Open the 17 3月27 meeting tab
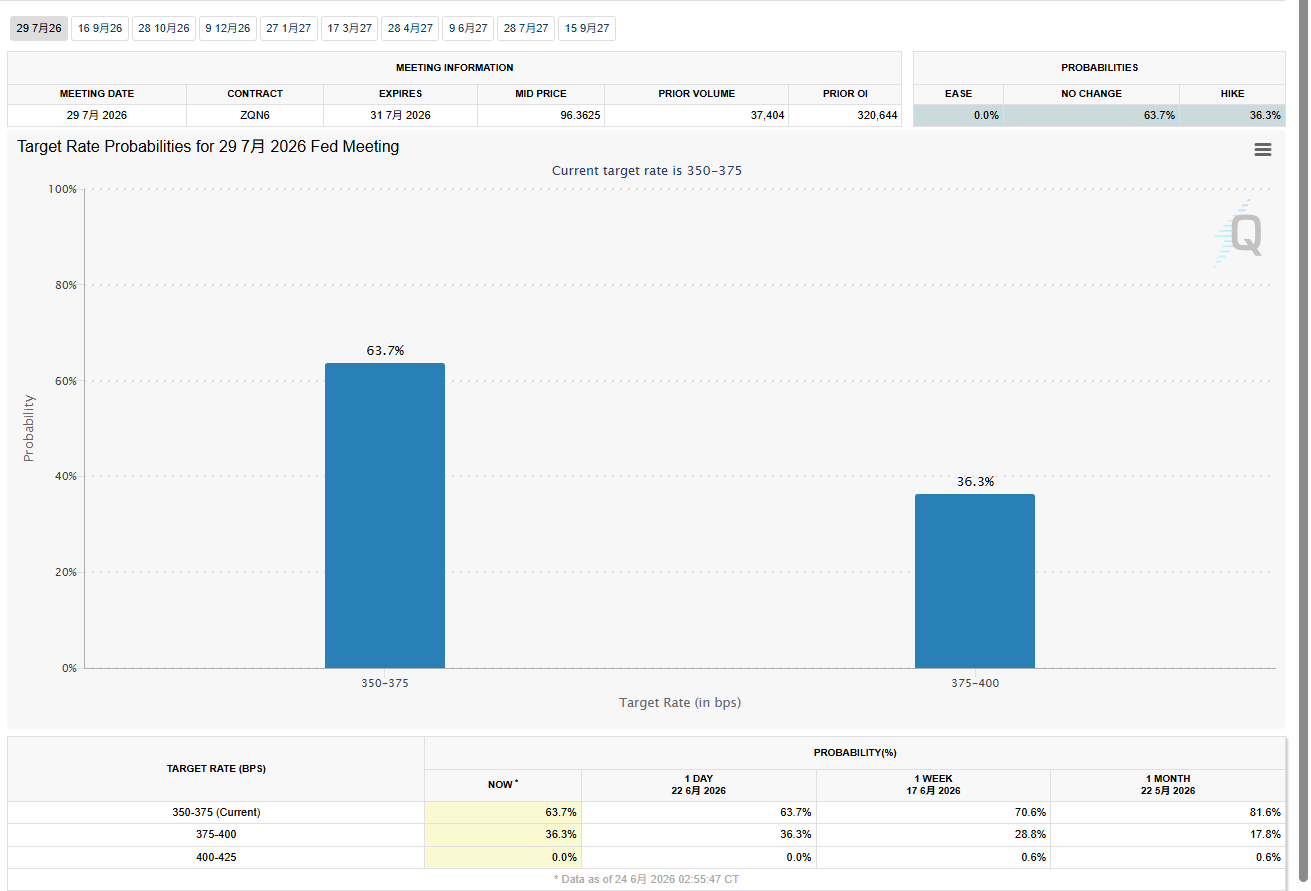This screenshot has height=891, width=1311. [350, 28]
